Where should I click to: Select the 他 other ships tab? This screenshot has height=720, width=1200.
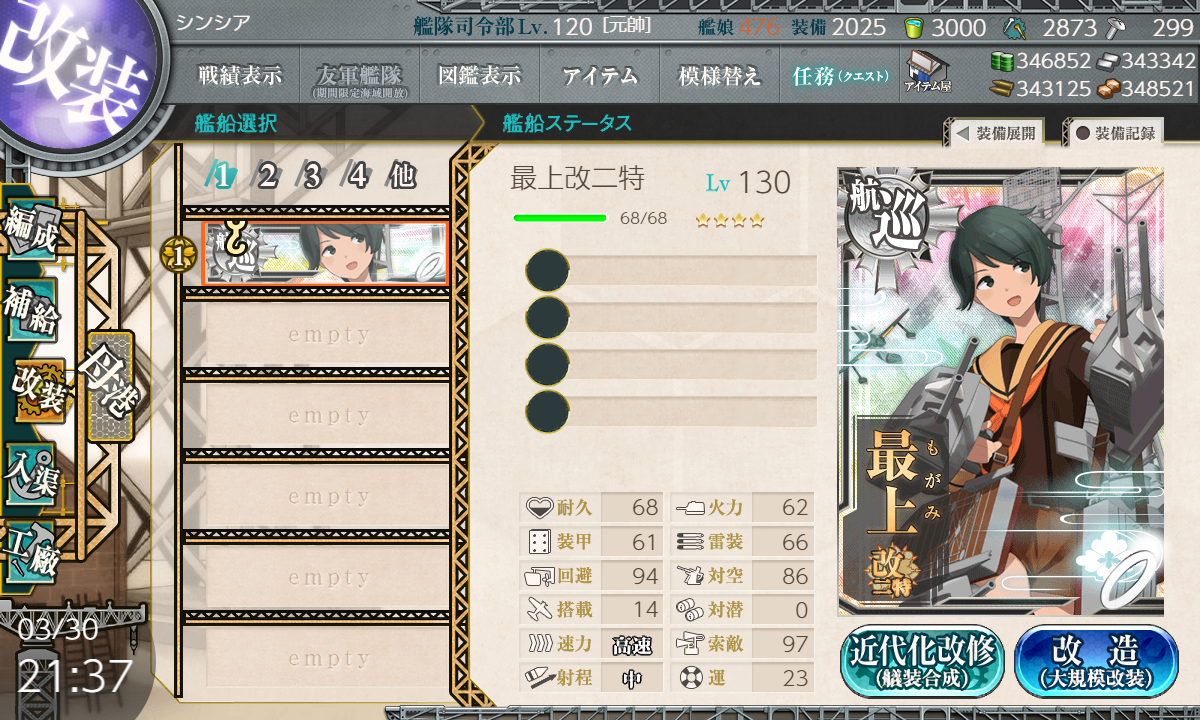point(401,176)
